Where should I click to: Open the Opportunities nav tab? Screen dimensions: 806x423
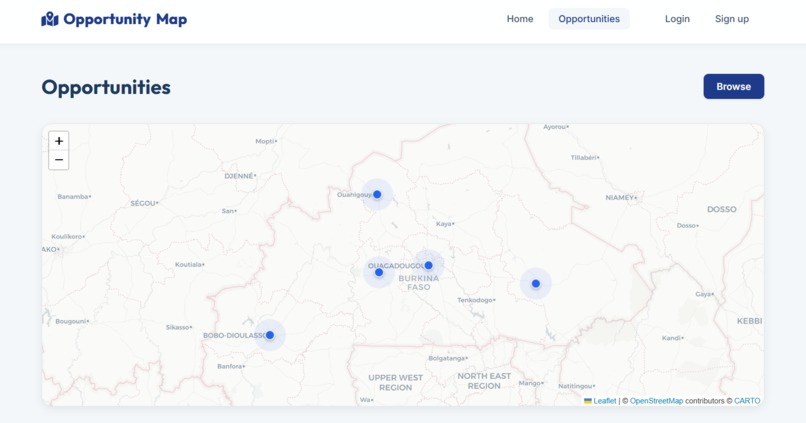pos(589,19)
